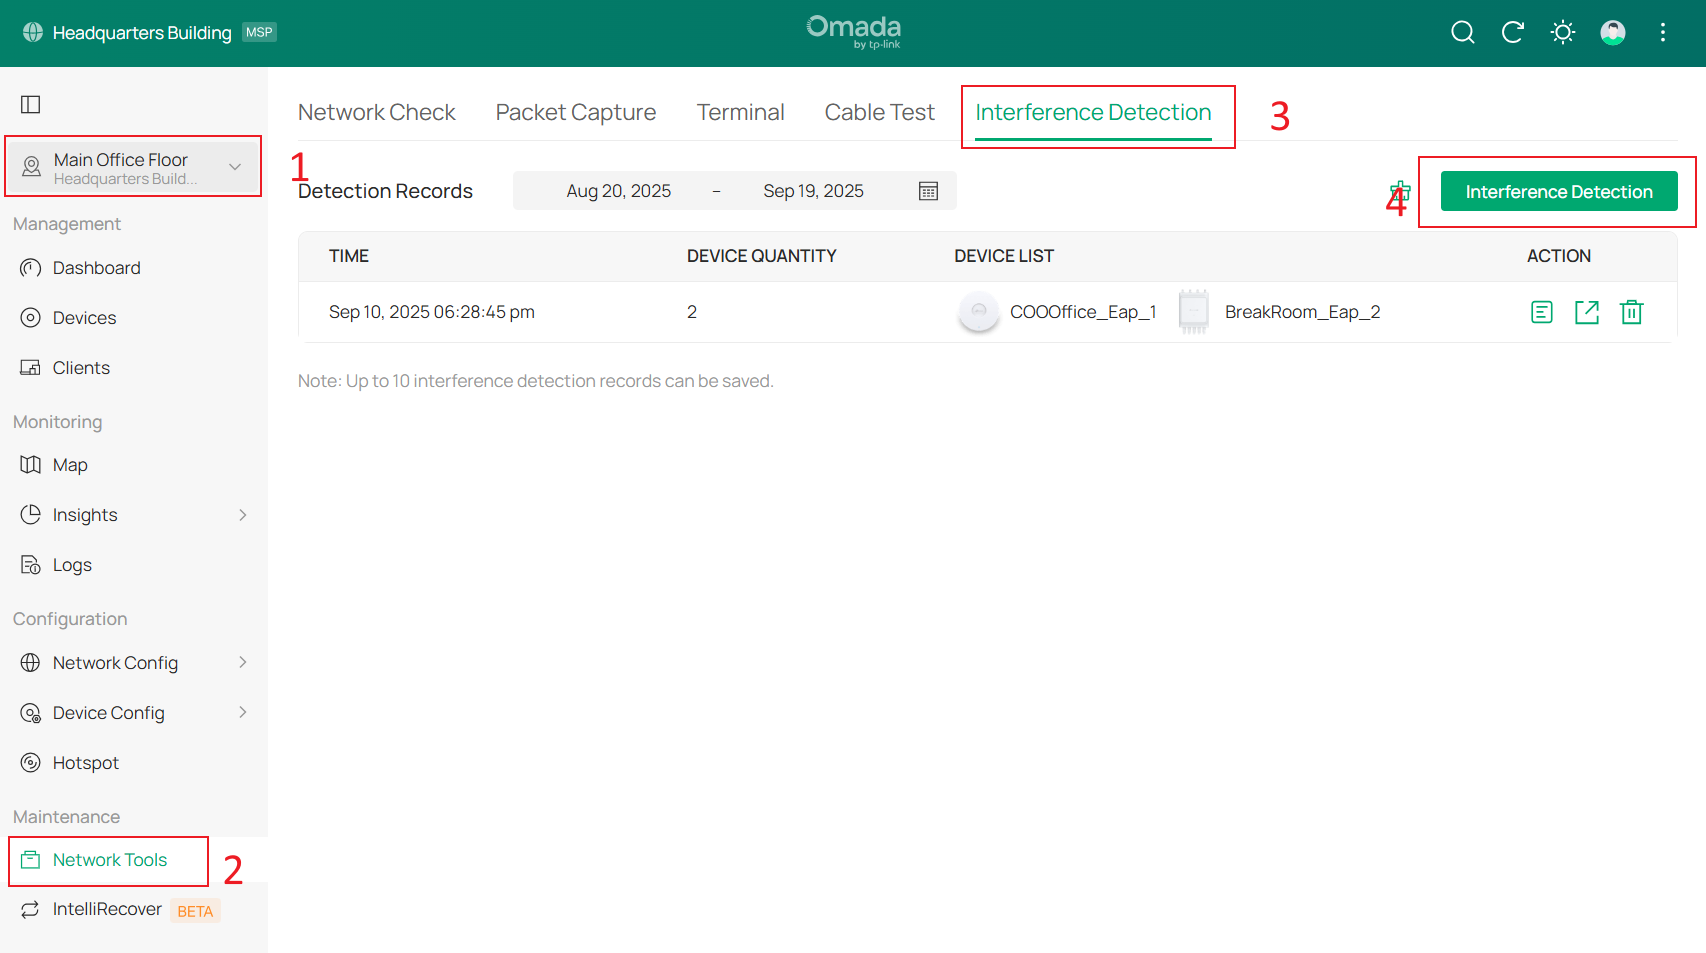Open IntelliRecover in the sidebar
1706x953 pixels.
tap(107, 909)
